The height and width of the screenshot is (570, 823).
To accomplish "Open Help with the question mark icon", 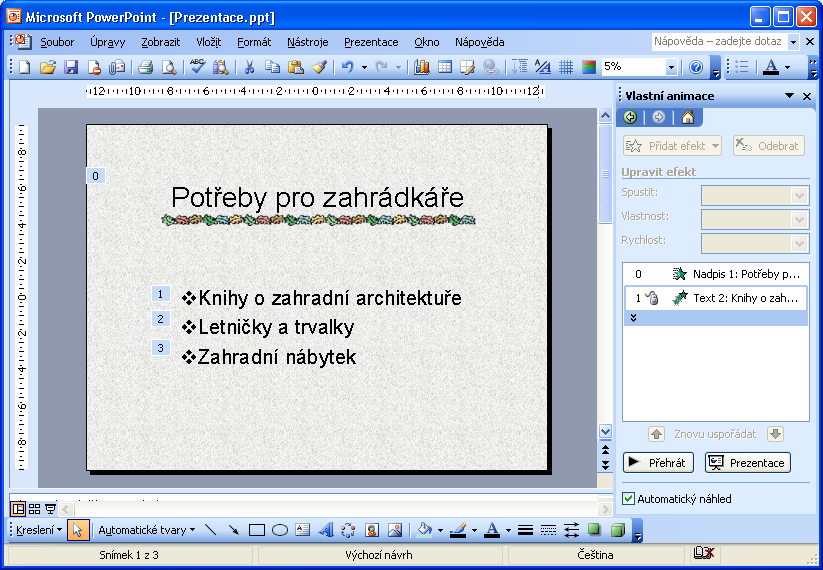I will pos(696,67).
